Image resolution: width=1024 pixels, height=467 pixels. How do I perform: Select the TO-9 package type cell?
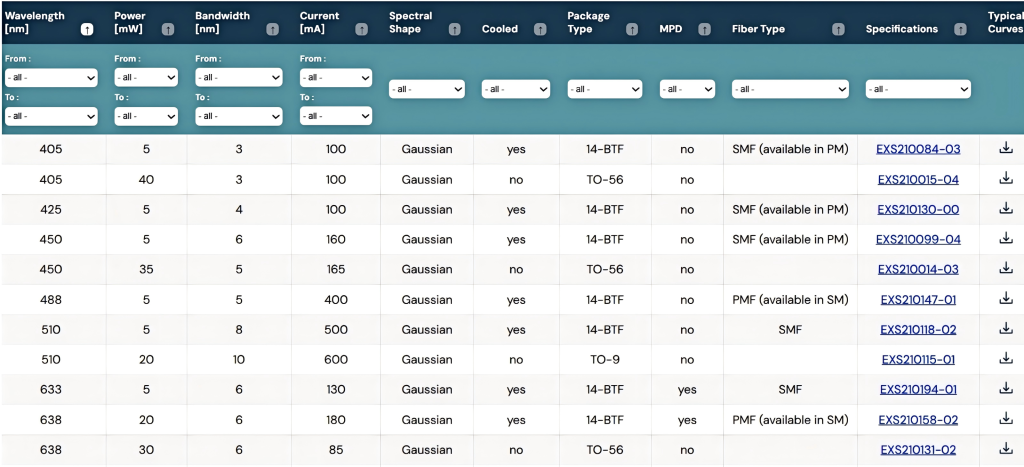click(x=605, y=360)
